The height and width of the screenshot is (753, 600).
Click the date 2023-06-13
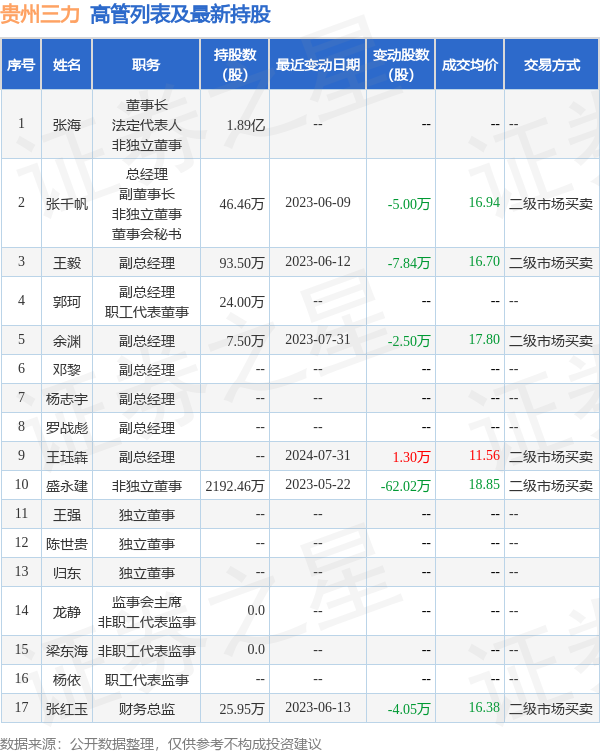[x=318, y=707]
